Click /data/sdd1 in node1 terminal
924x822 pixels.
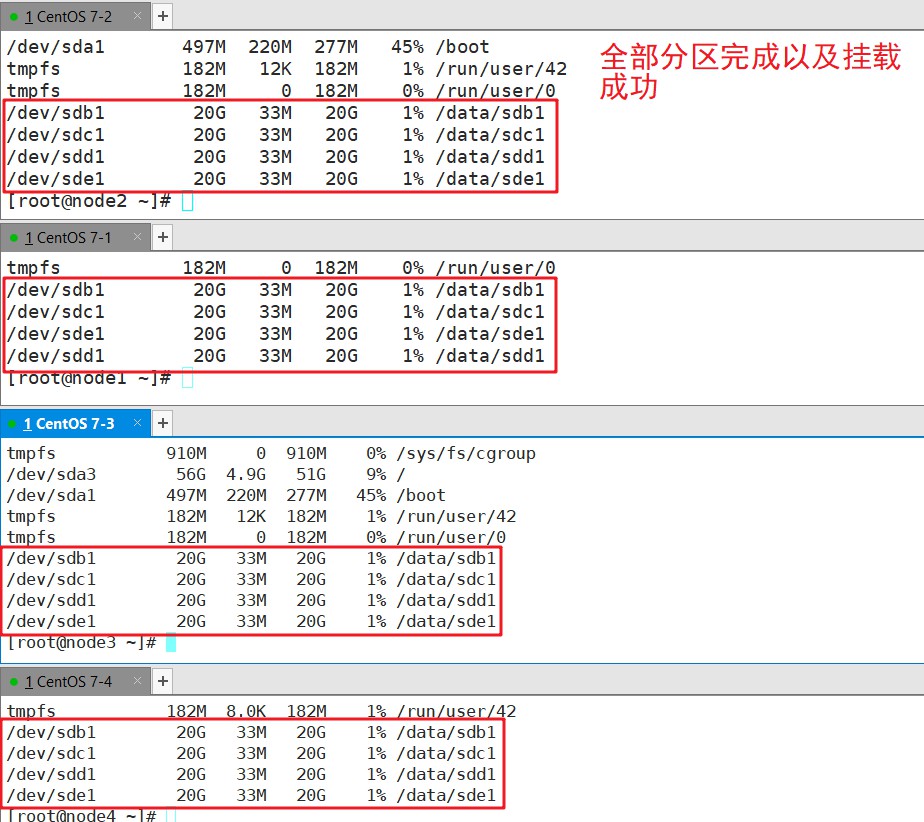[x=490, y=356]
